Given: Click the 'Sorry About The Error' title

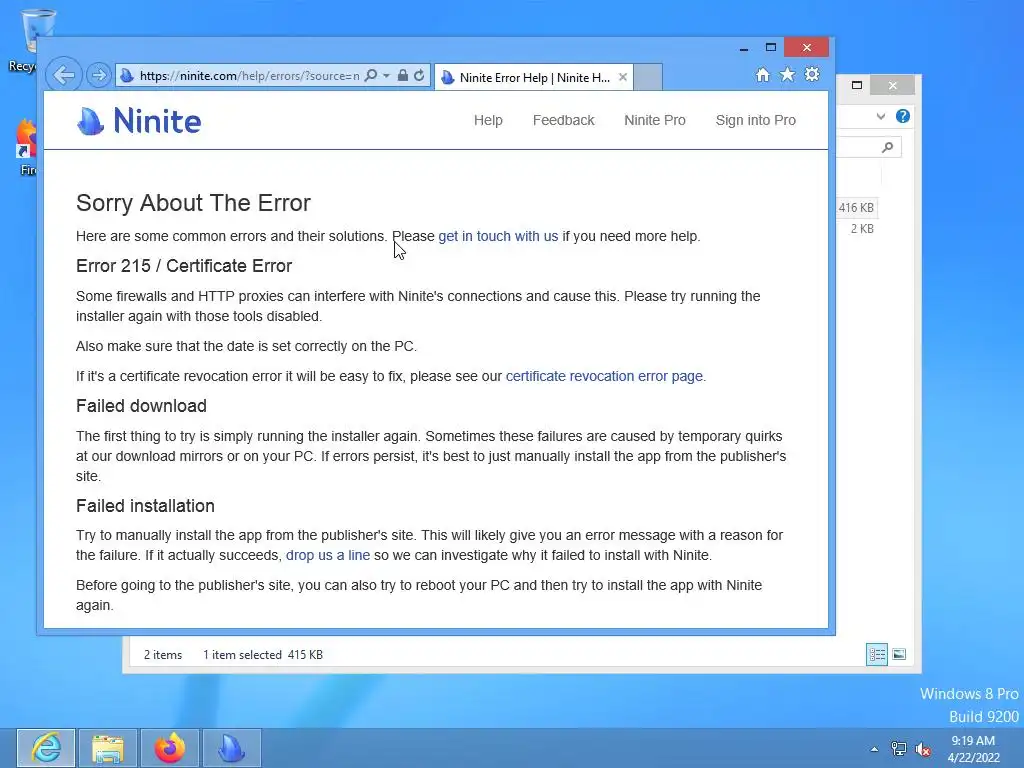Looking at the screenshot, I should coord(193,203).
